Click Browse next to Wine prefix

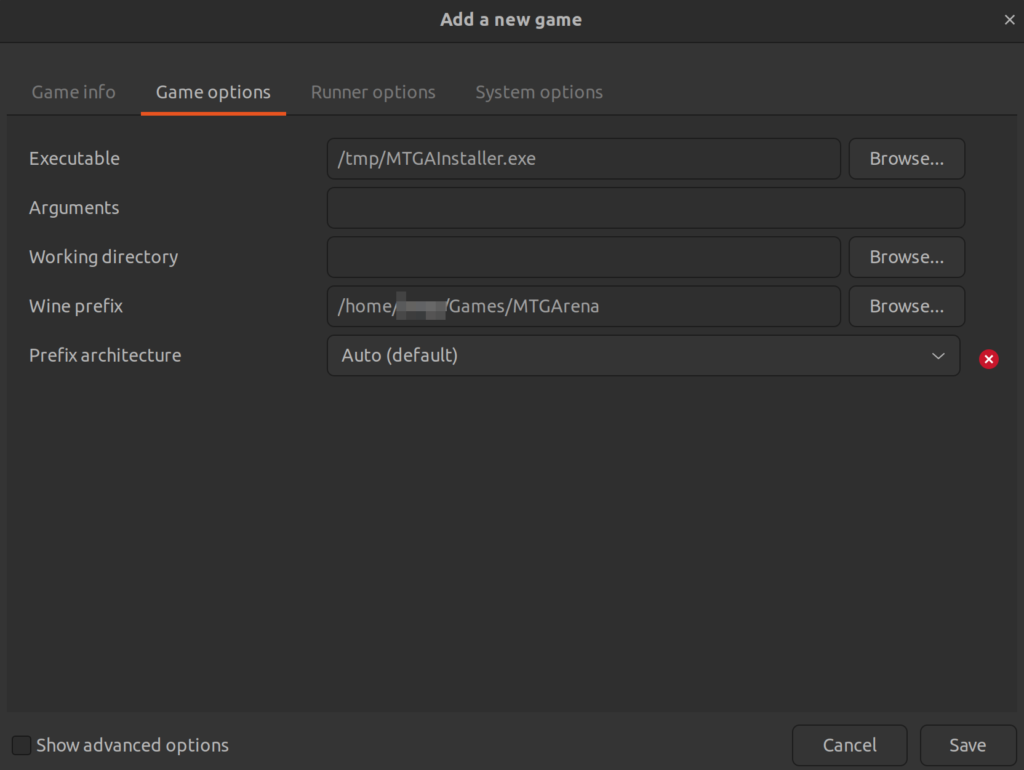tap(906, 306)
